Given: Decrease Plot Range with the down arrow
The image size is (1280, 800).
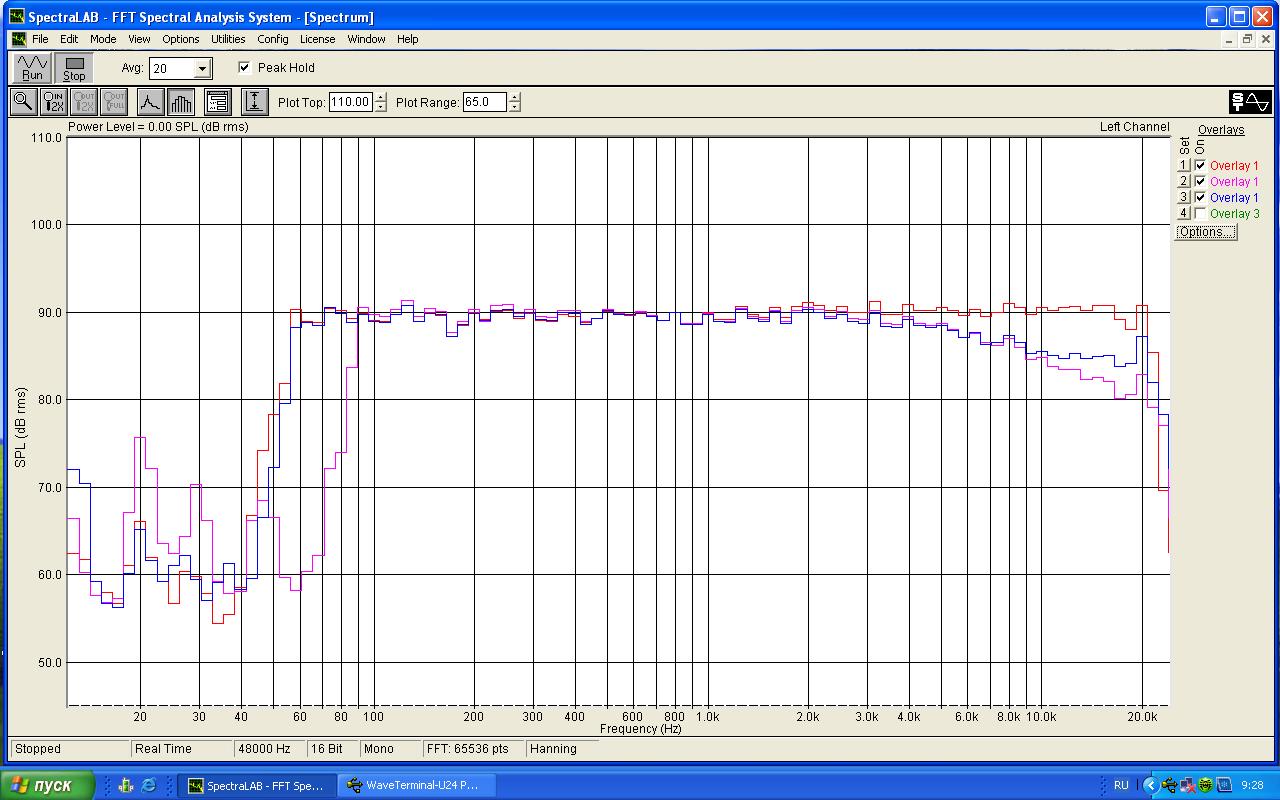Looking at the screenshot, I should (514, 107).
